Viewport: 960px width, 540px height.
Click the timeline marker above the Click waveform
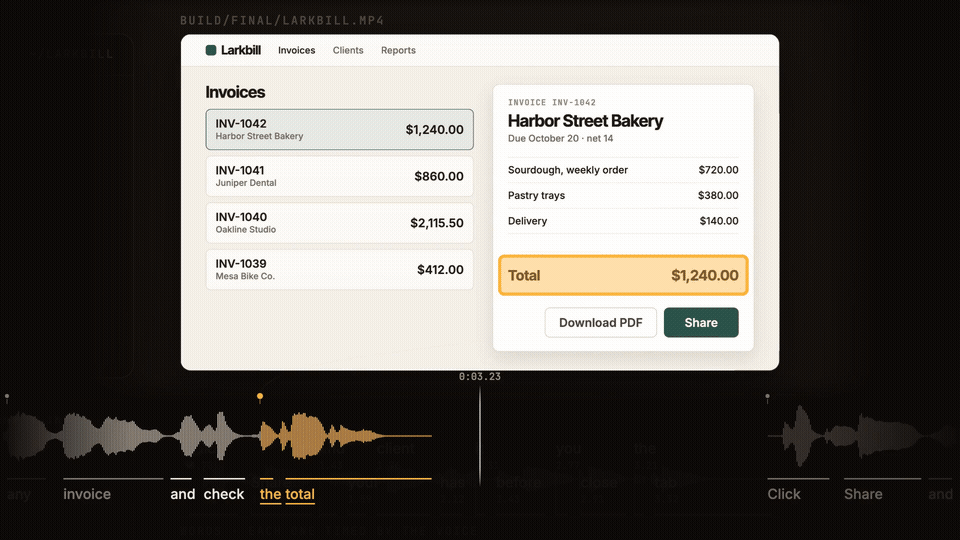point(767,398)
